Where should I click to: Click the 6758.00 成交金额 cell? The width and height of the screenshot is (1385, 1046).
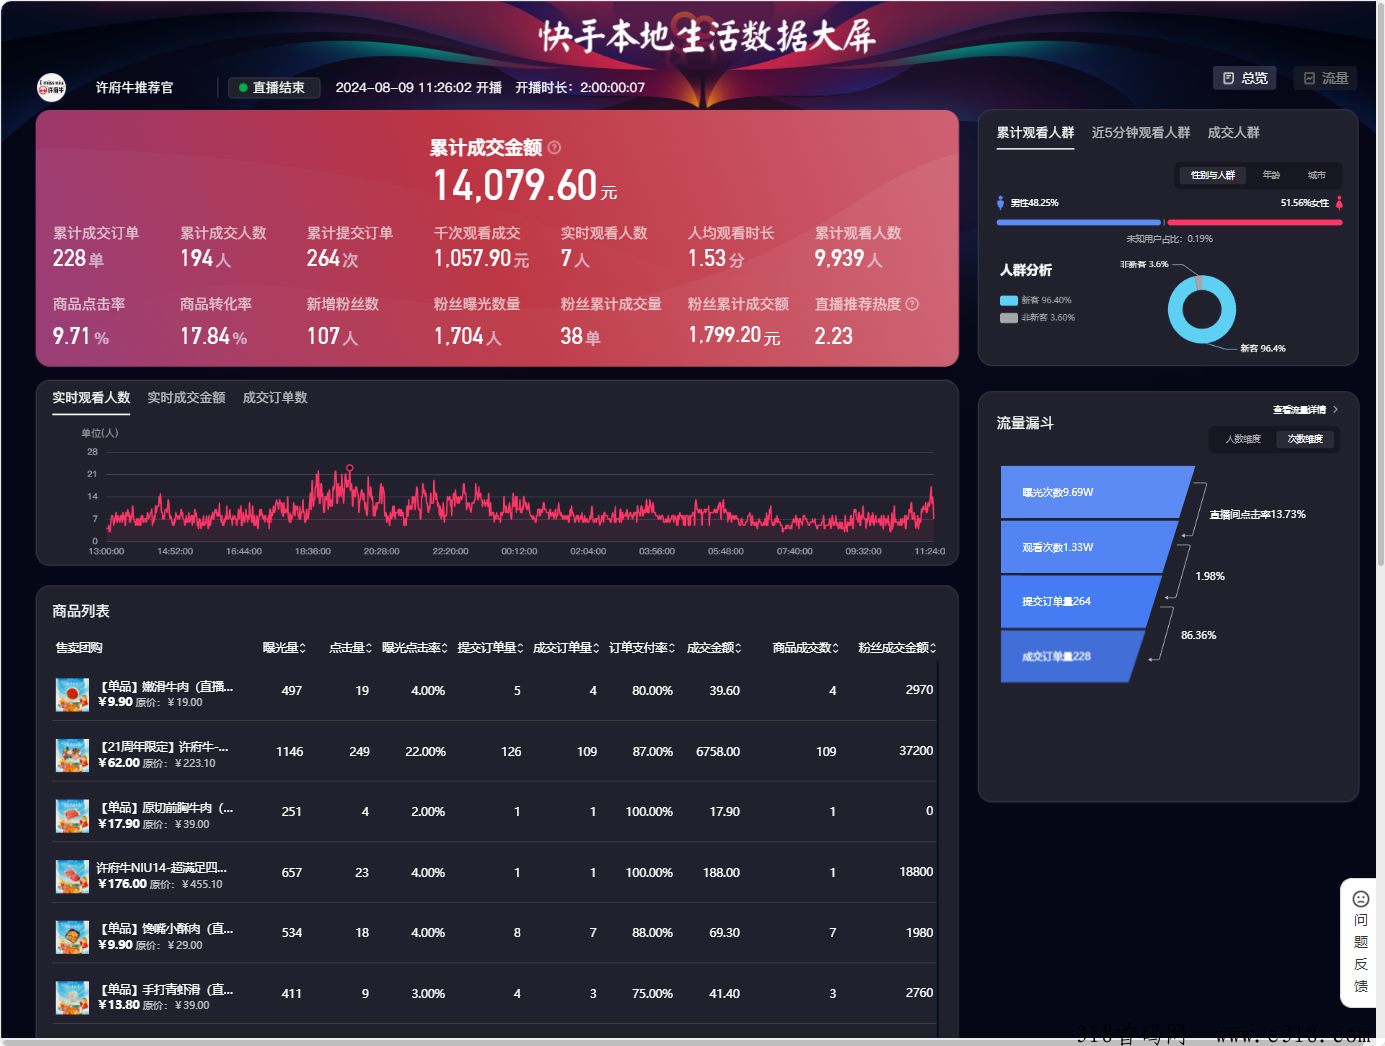[718, 752]
